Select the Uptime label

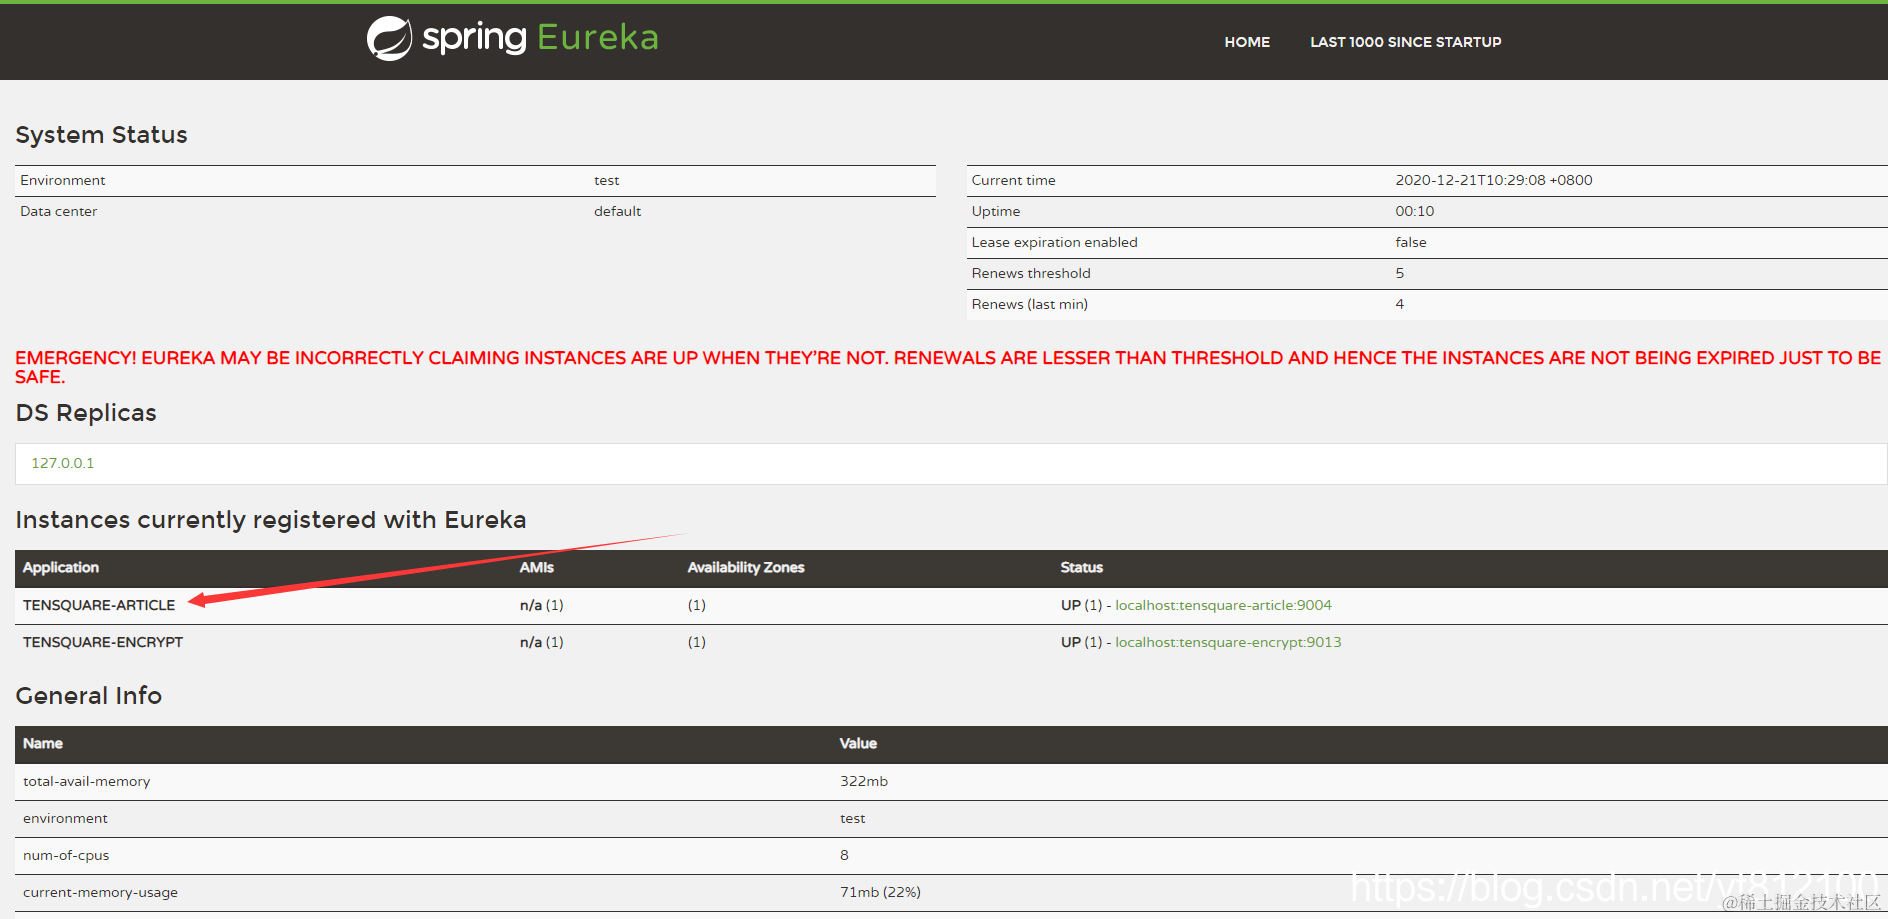(995, 211)
